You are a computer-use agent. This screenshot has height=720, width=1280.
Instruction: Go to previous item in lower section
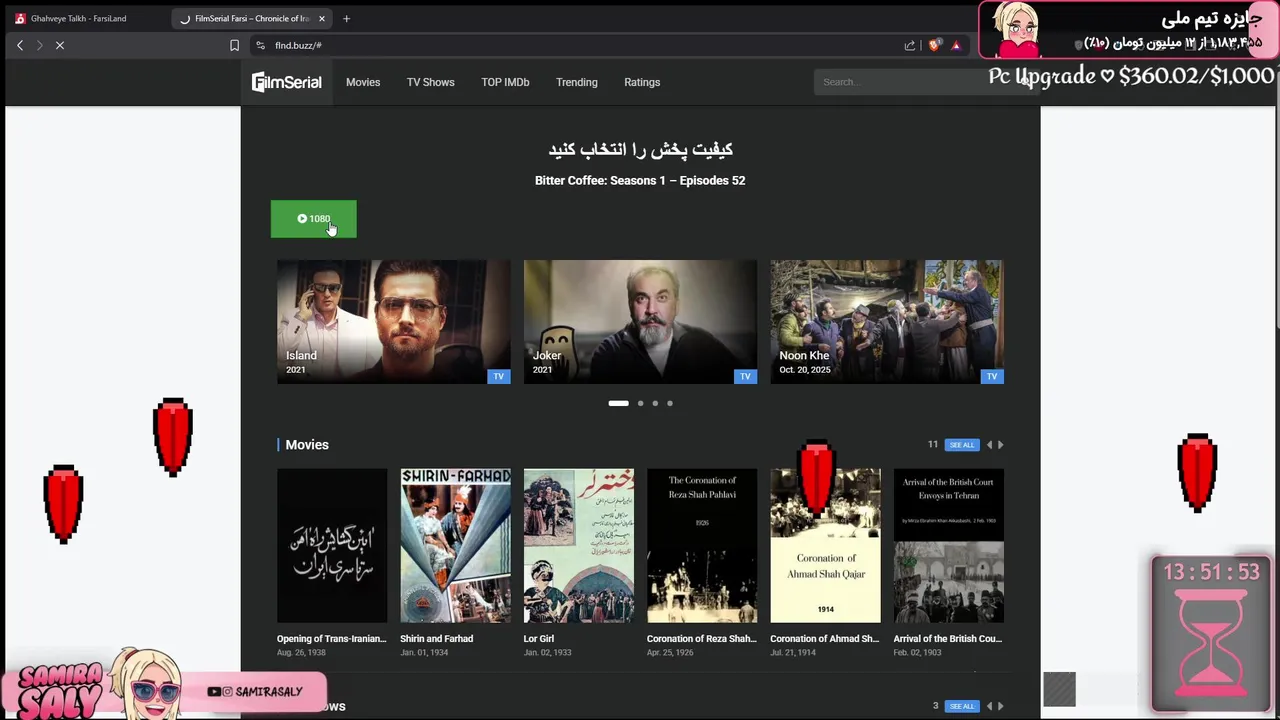pos(989,706)
